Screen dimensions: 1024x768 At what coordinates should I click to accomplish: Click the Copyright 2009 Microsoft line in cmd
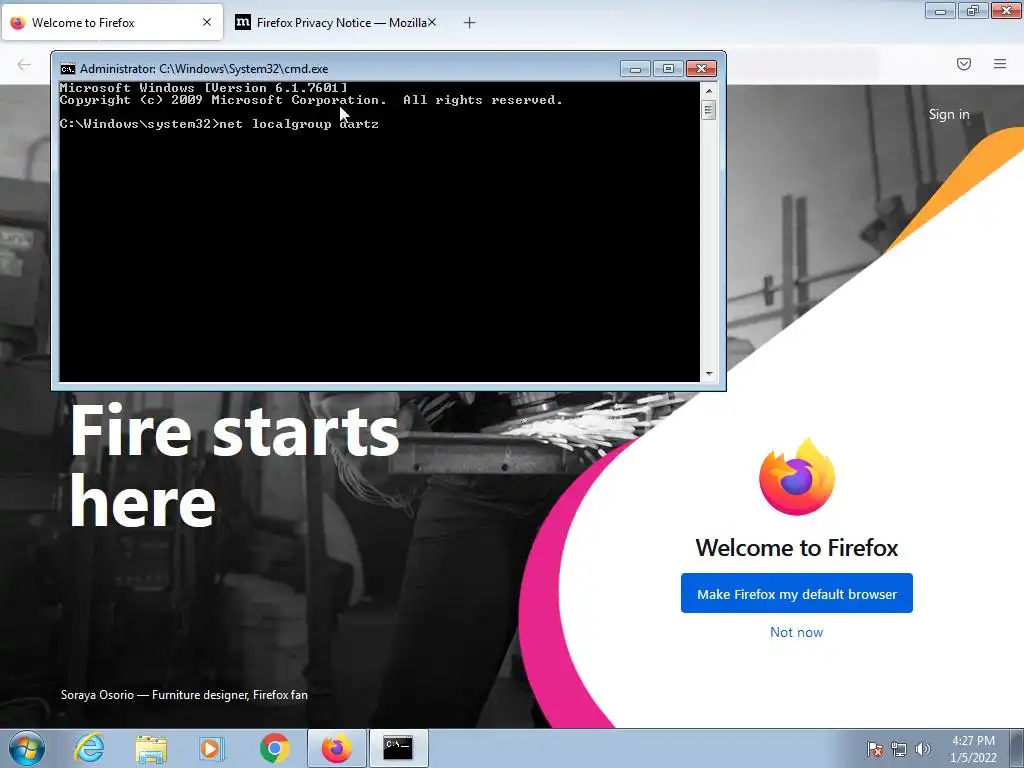(311, 100)
